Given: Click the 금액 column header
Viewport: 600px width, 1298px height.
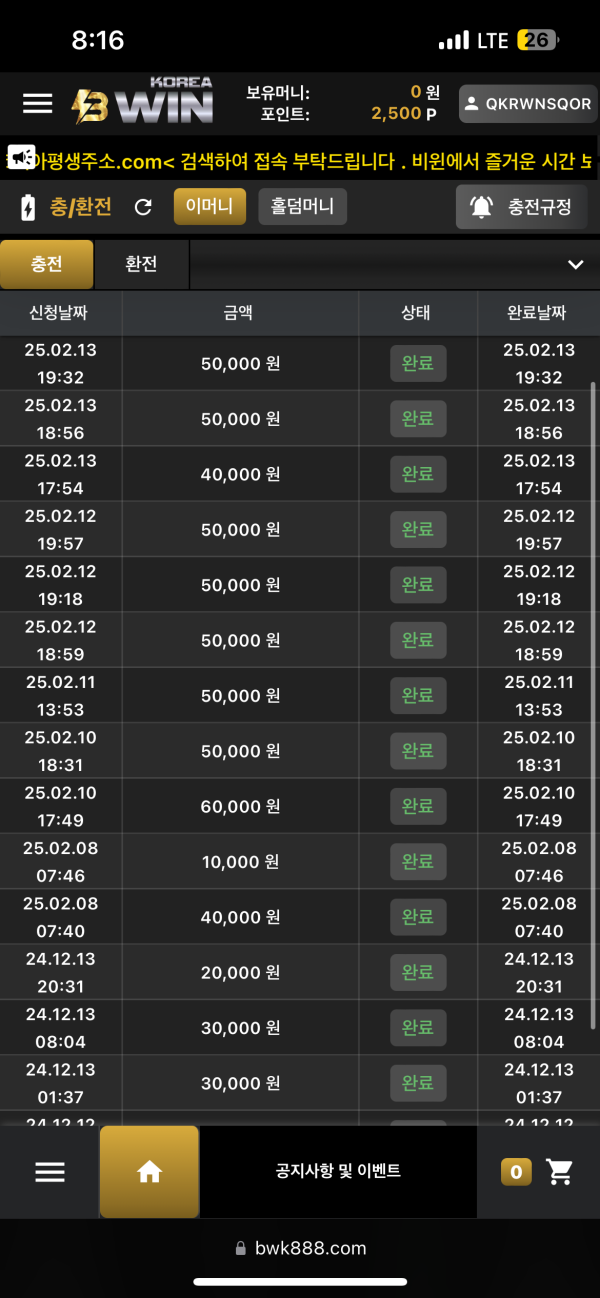Looking at the screenshot, I should [239, 313].
